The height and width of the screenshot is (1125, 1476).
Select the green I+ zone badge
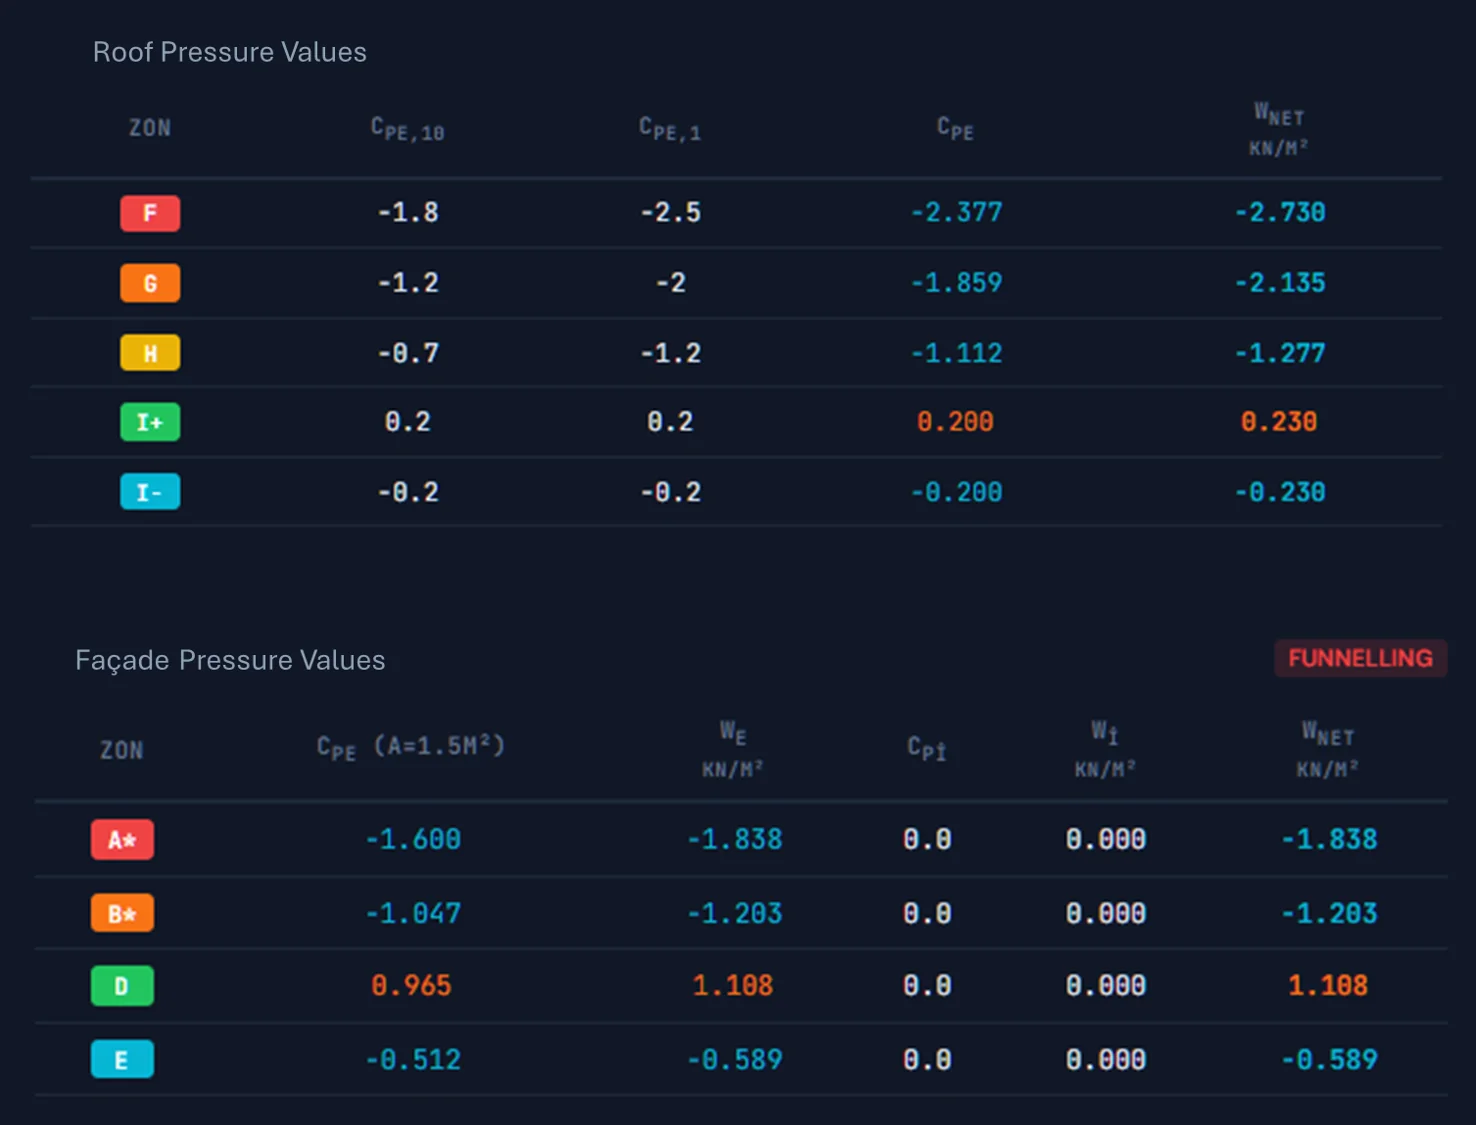click(150, 422)
